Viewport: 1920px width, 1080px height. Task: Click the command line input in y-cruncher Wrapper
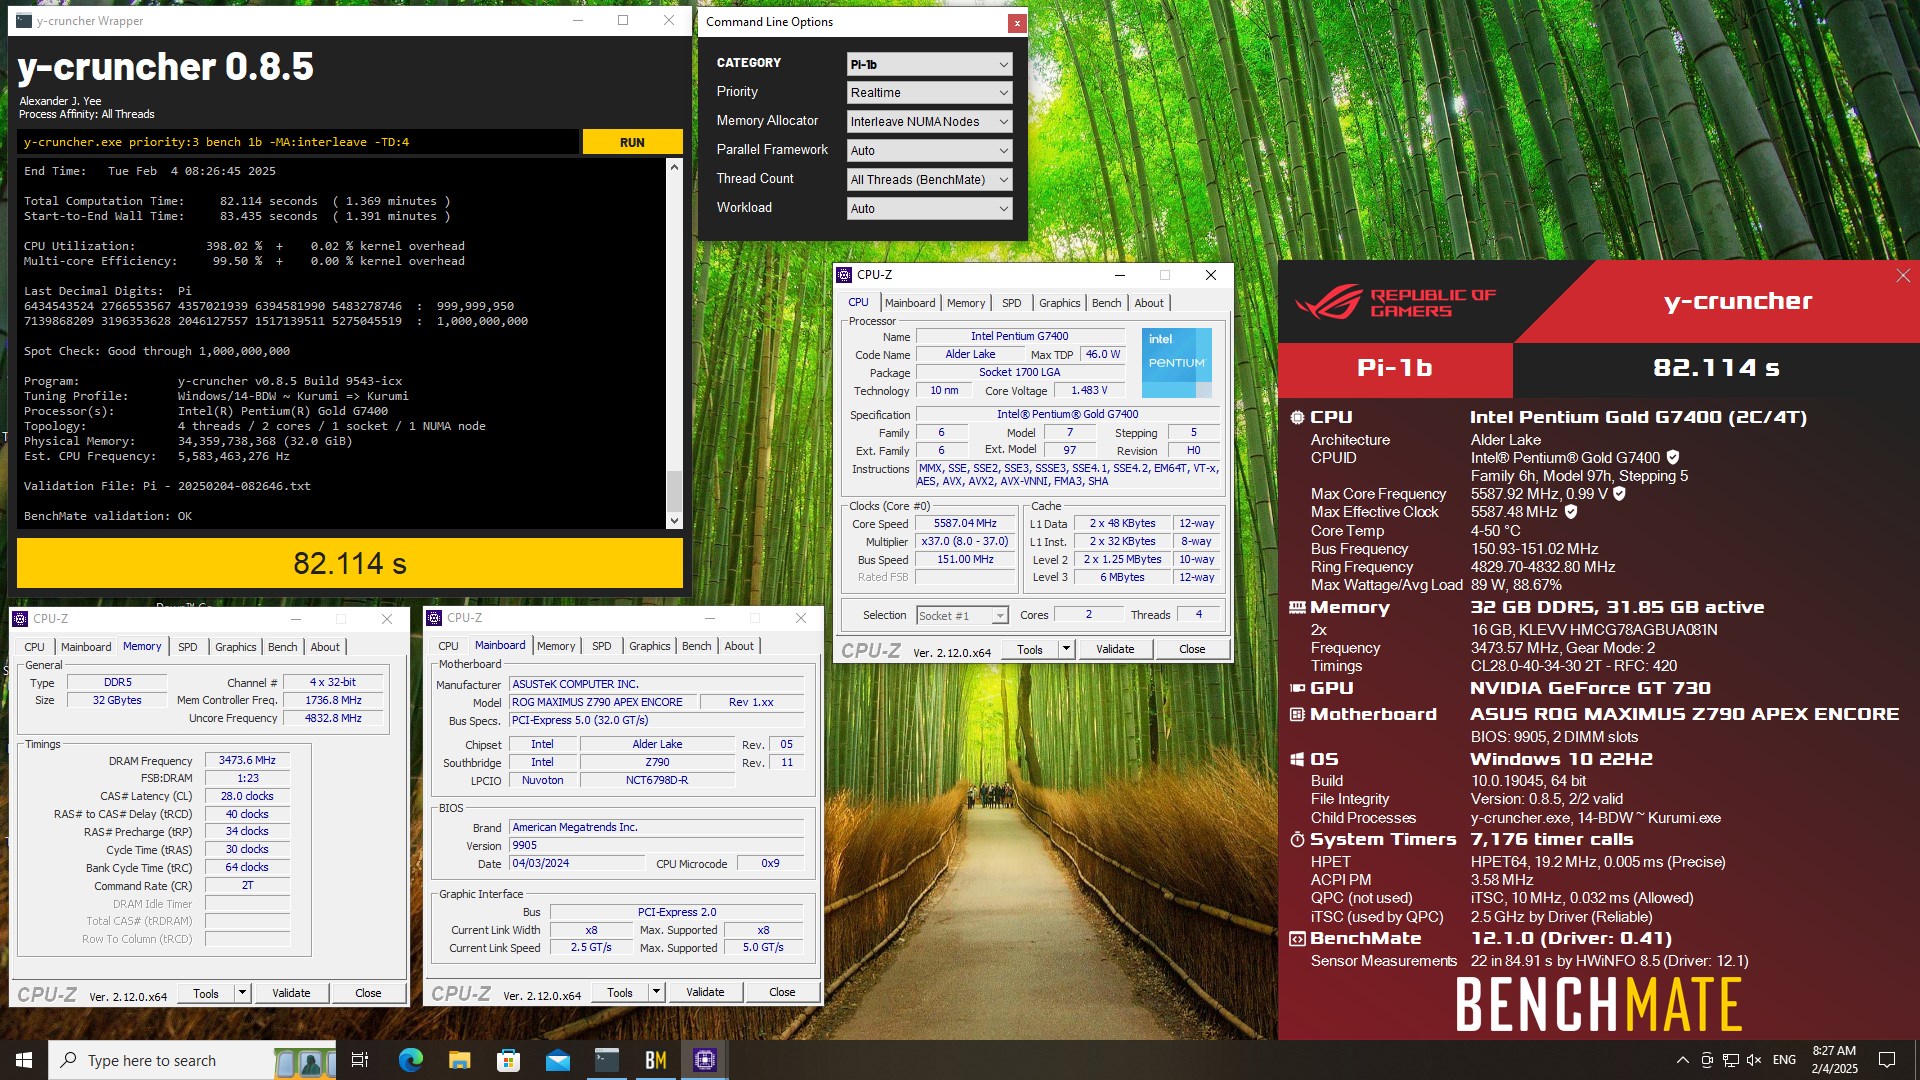point(298,142)
